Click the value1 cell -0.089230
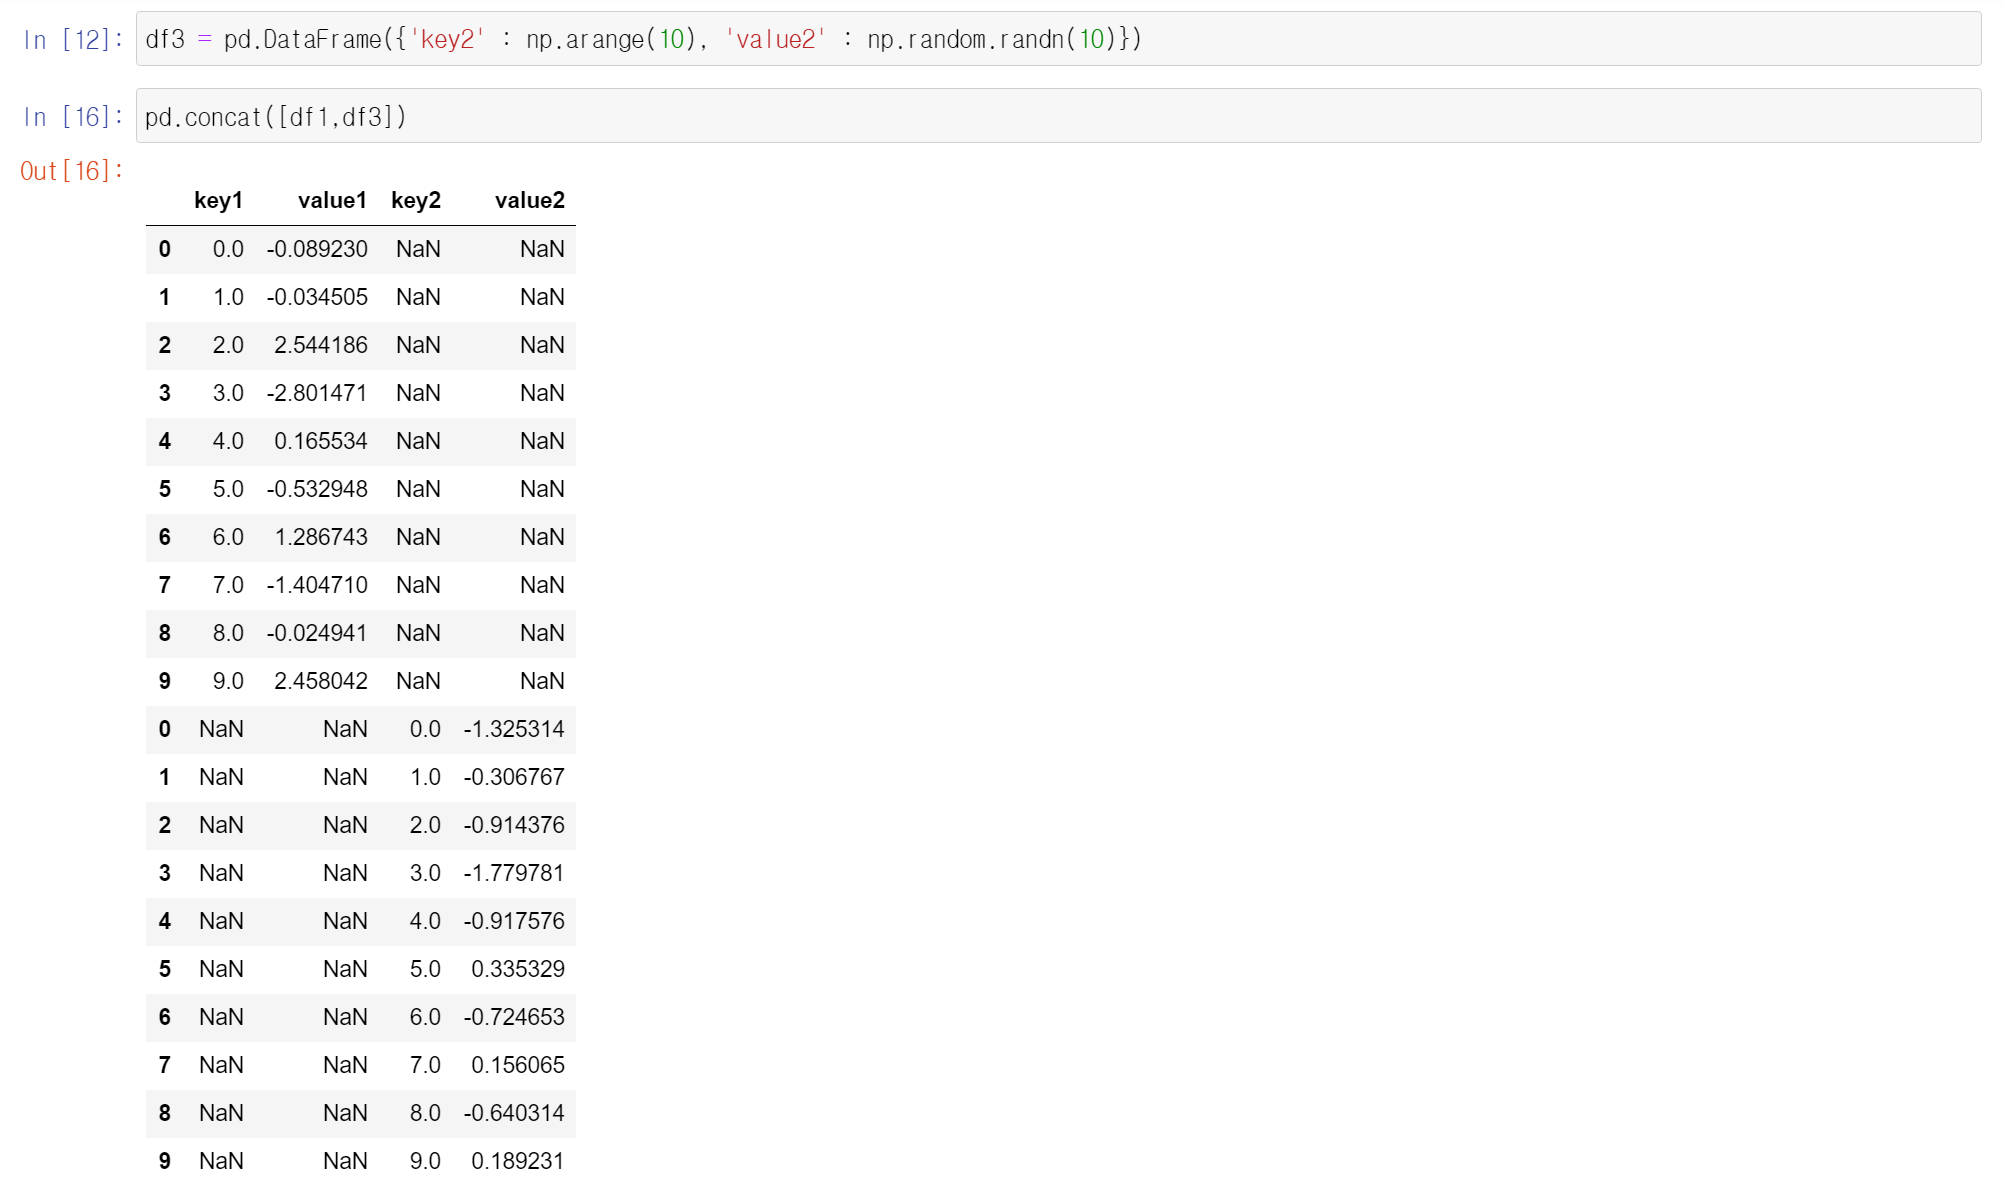The height and width of the screenshot is (1182, 2004). coord(317,249)
